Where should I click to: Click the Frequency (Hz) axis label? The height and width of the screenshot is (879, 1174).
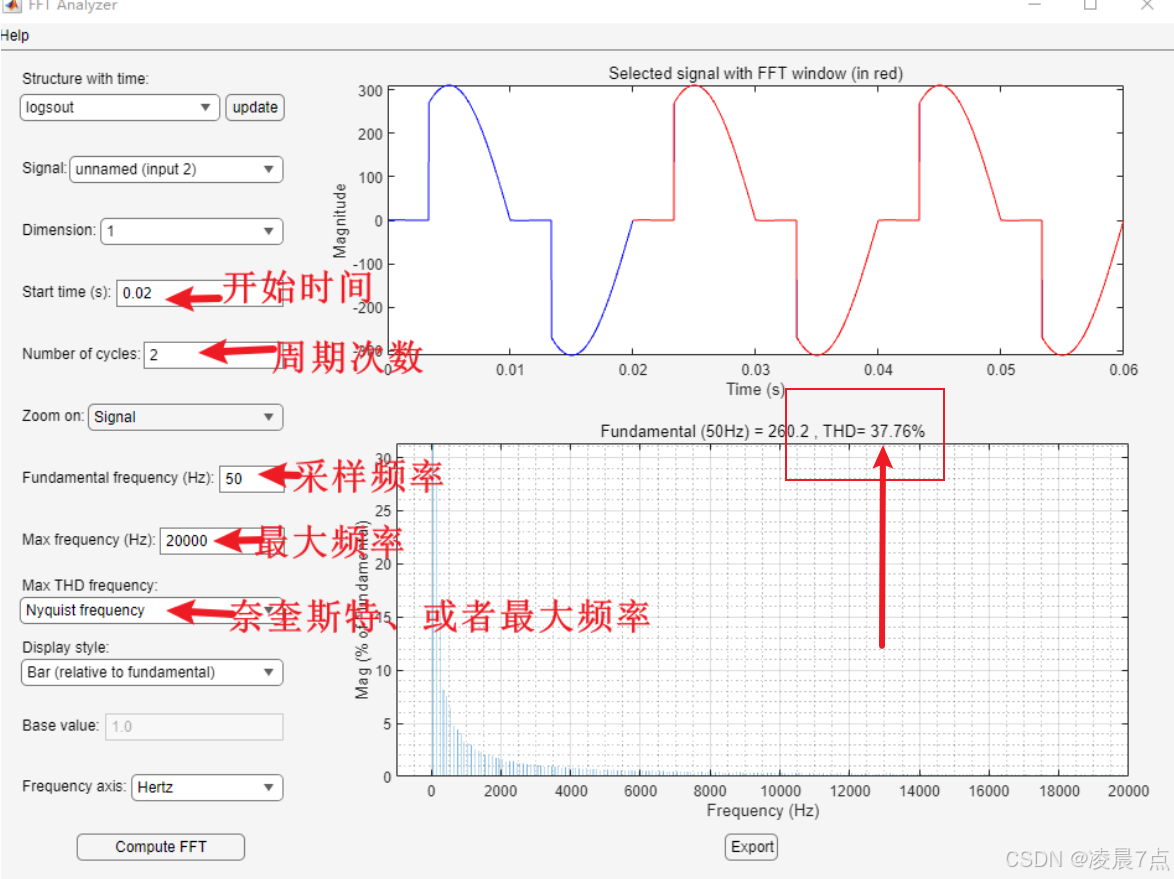[x=762, y=811]
